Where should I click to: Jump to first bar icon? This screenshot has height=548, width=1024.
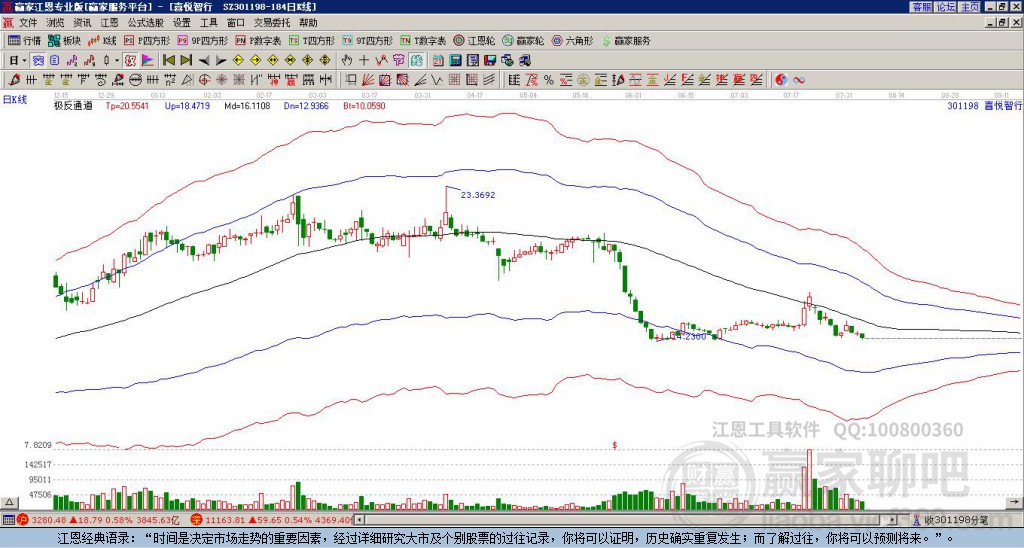click(x=168, y=61)
